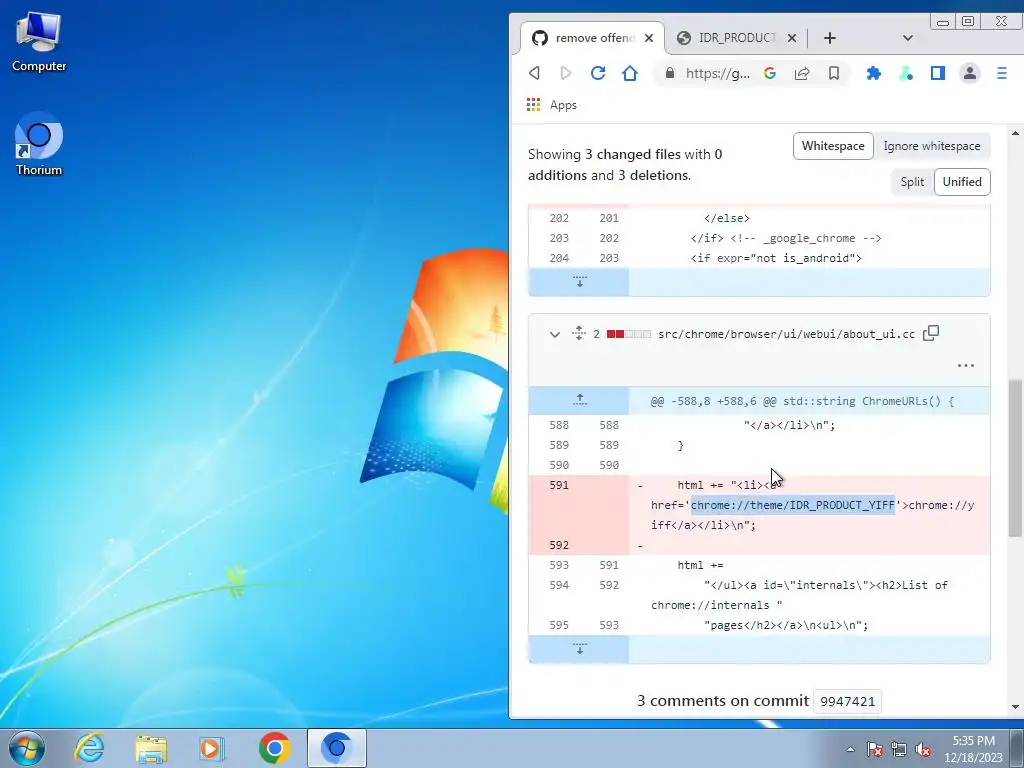Click the Apps bookmarks bar label
The height and width of the screenshot is (768, 1024).
coord(563,104)
